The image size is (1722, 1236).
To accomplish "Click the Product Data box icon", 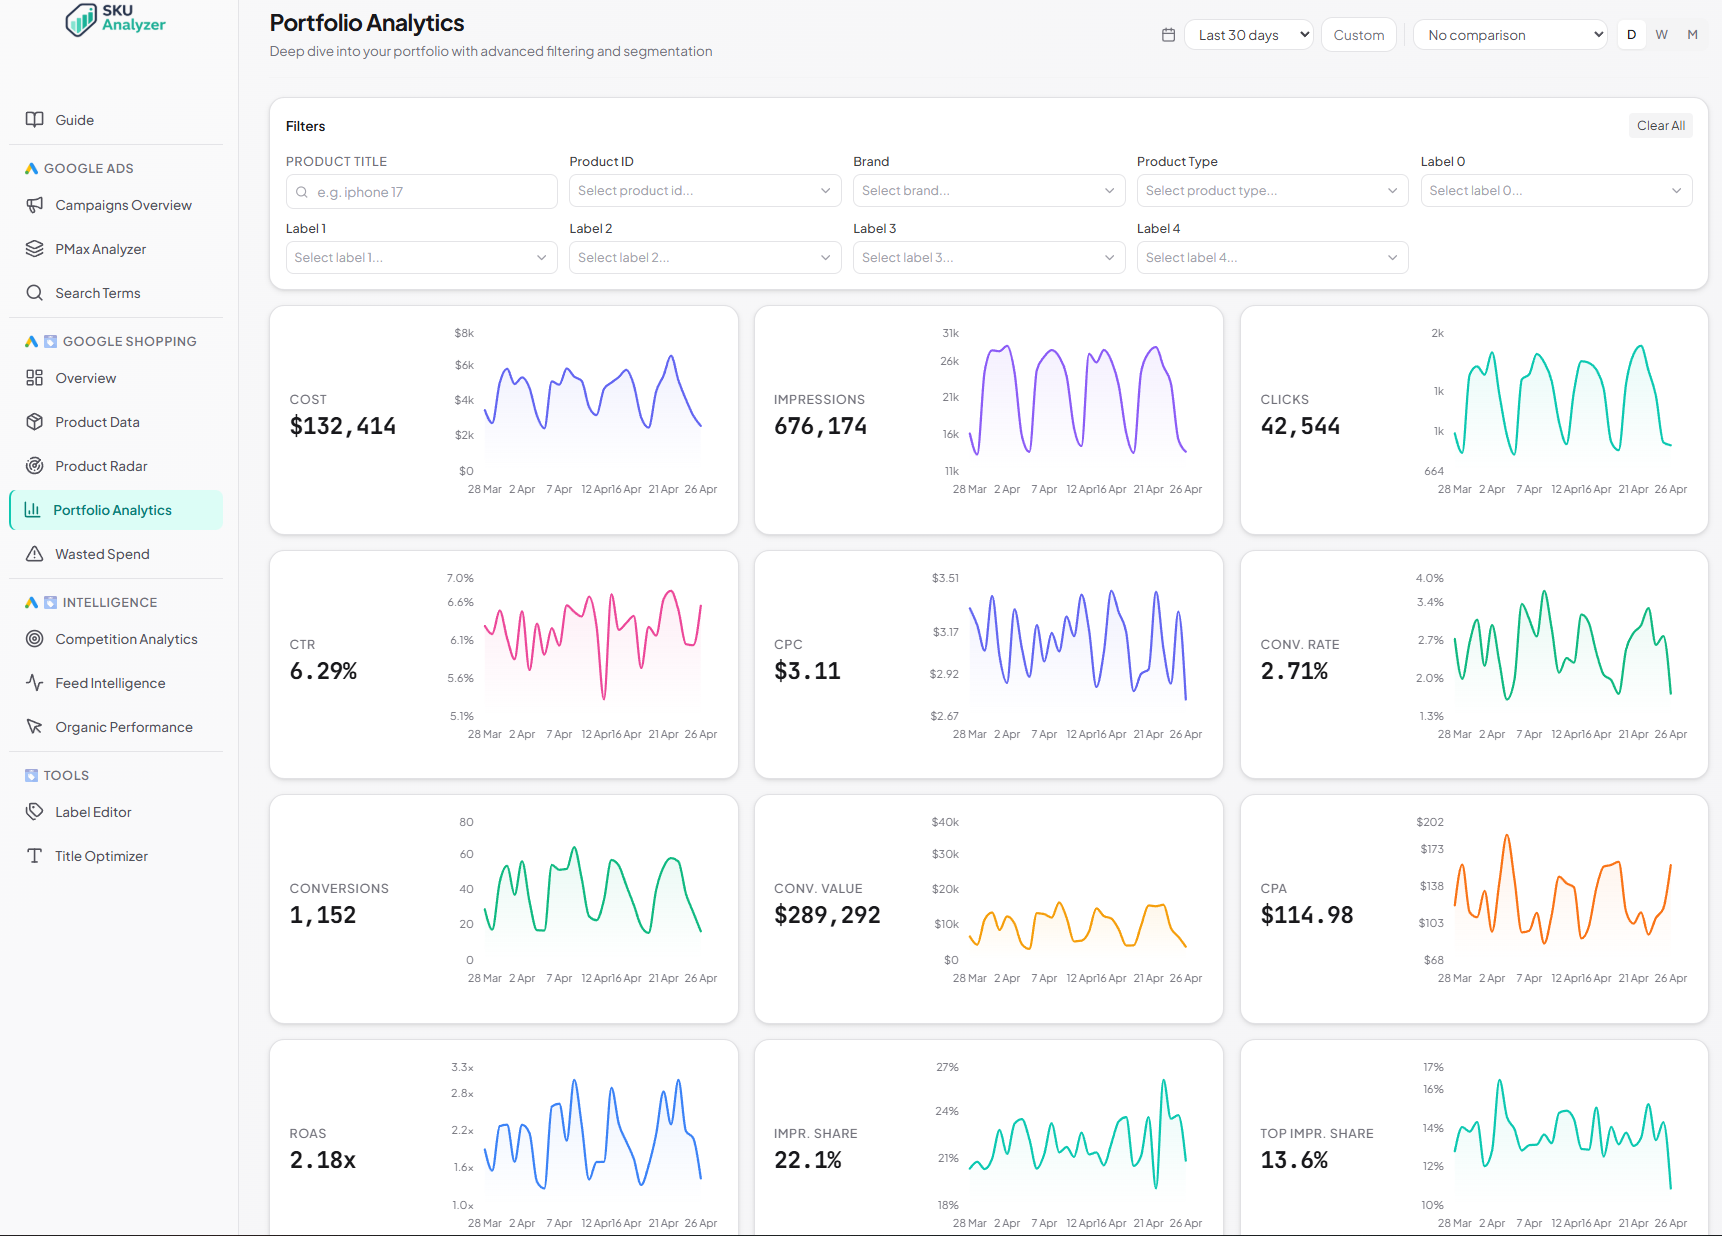I will [35, 422].
